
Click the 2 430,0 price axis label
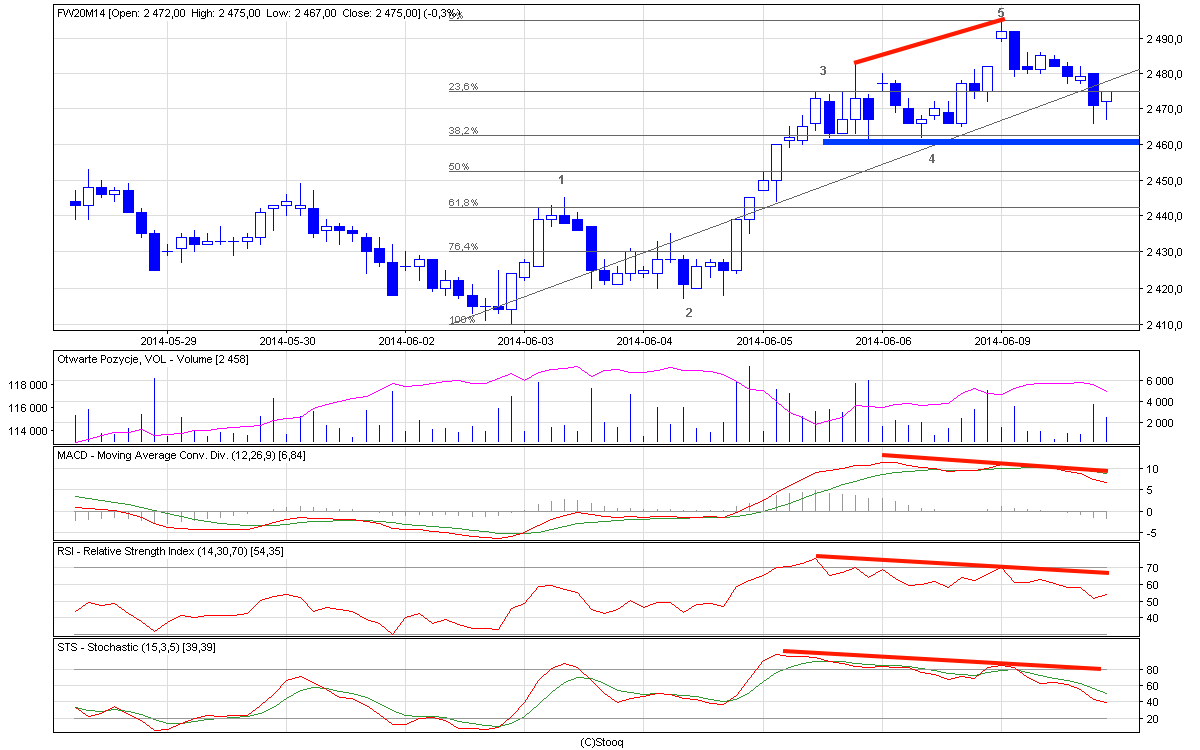click(1163, 252)
